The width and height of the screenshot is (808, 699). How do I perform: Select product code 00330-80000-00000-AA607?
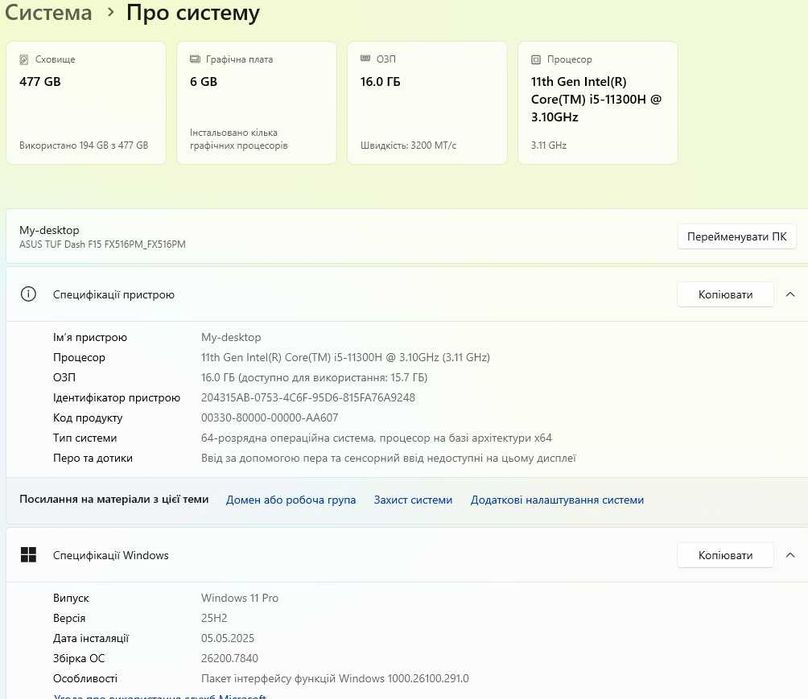tap(270, 418)
